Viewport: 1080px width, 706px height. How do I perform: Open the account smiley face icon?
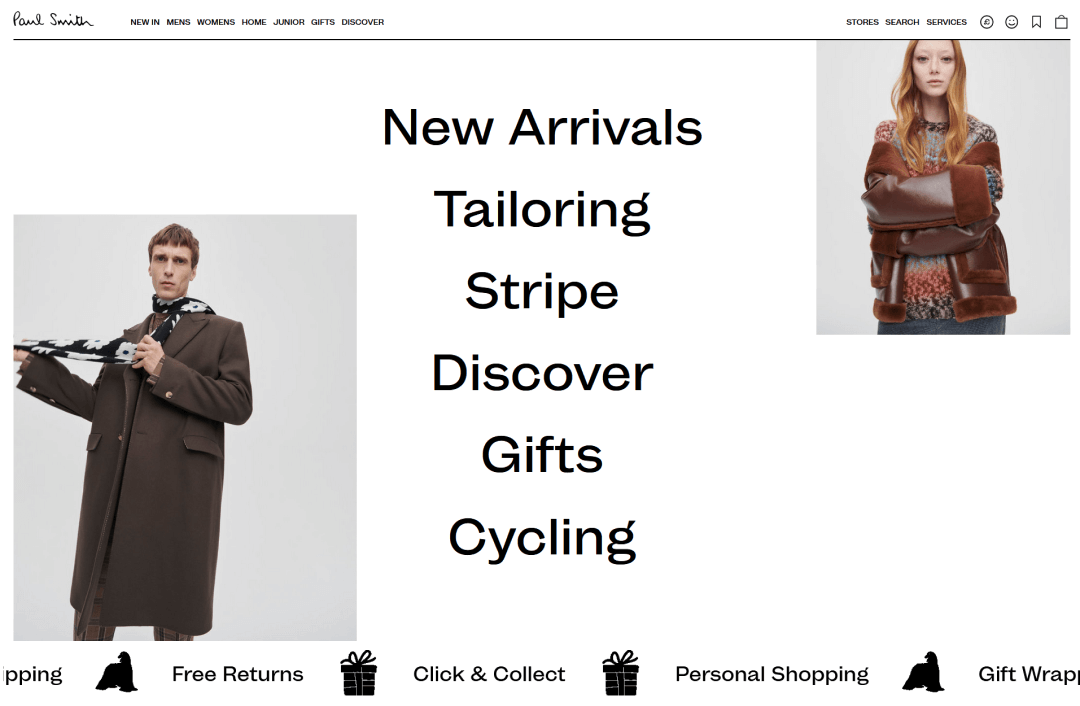point(1011,22)
